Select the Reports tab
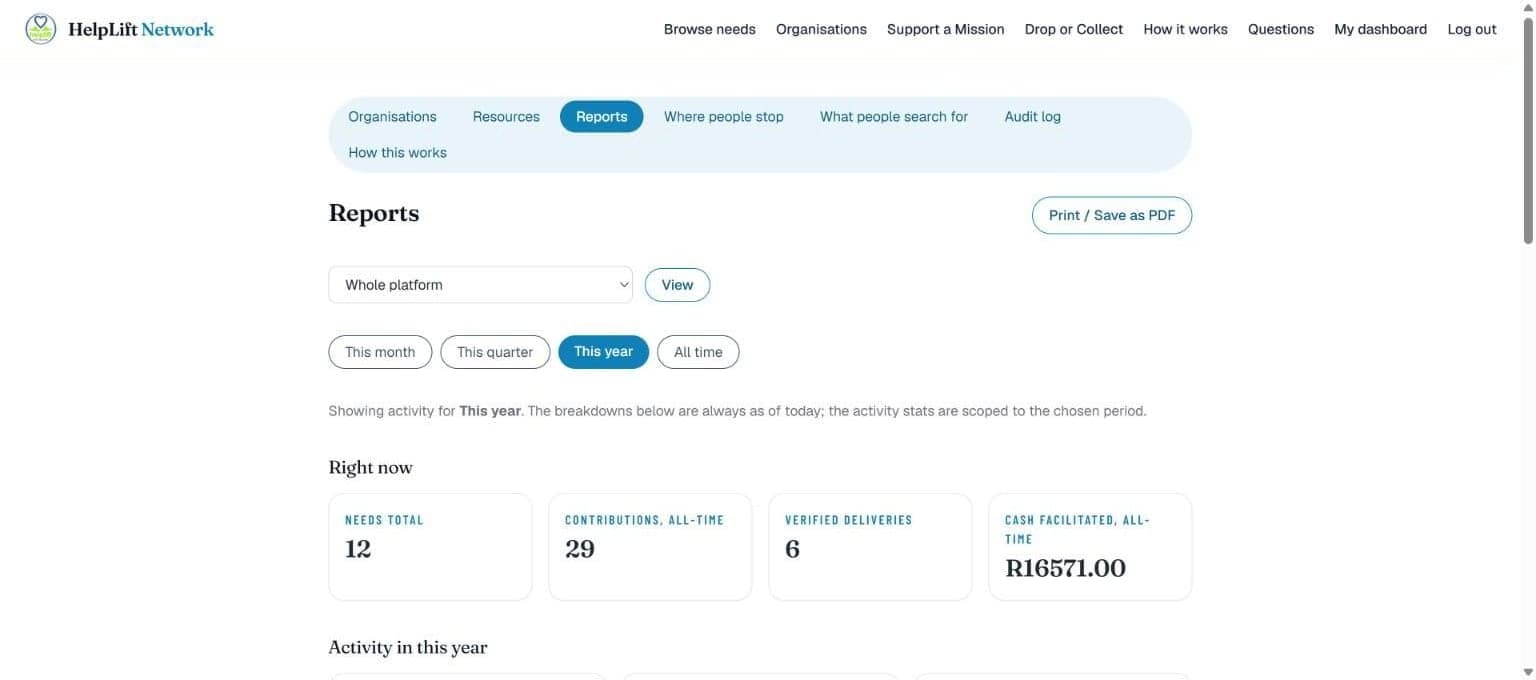This screenshot has height=680, width=1536. point(601,117)
